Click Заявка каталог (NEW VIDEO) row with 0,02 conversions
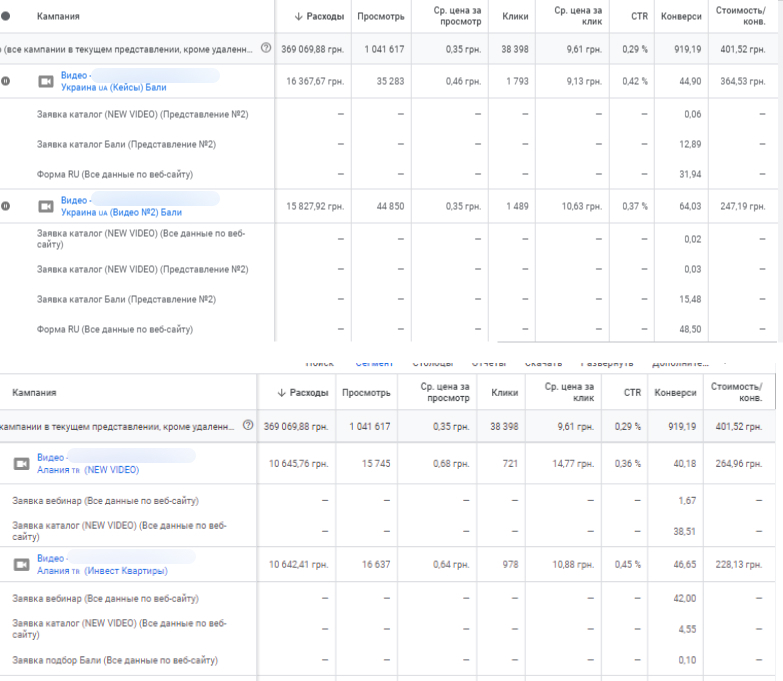The width and height of the screenshot is (783, 681). (141, 239)
